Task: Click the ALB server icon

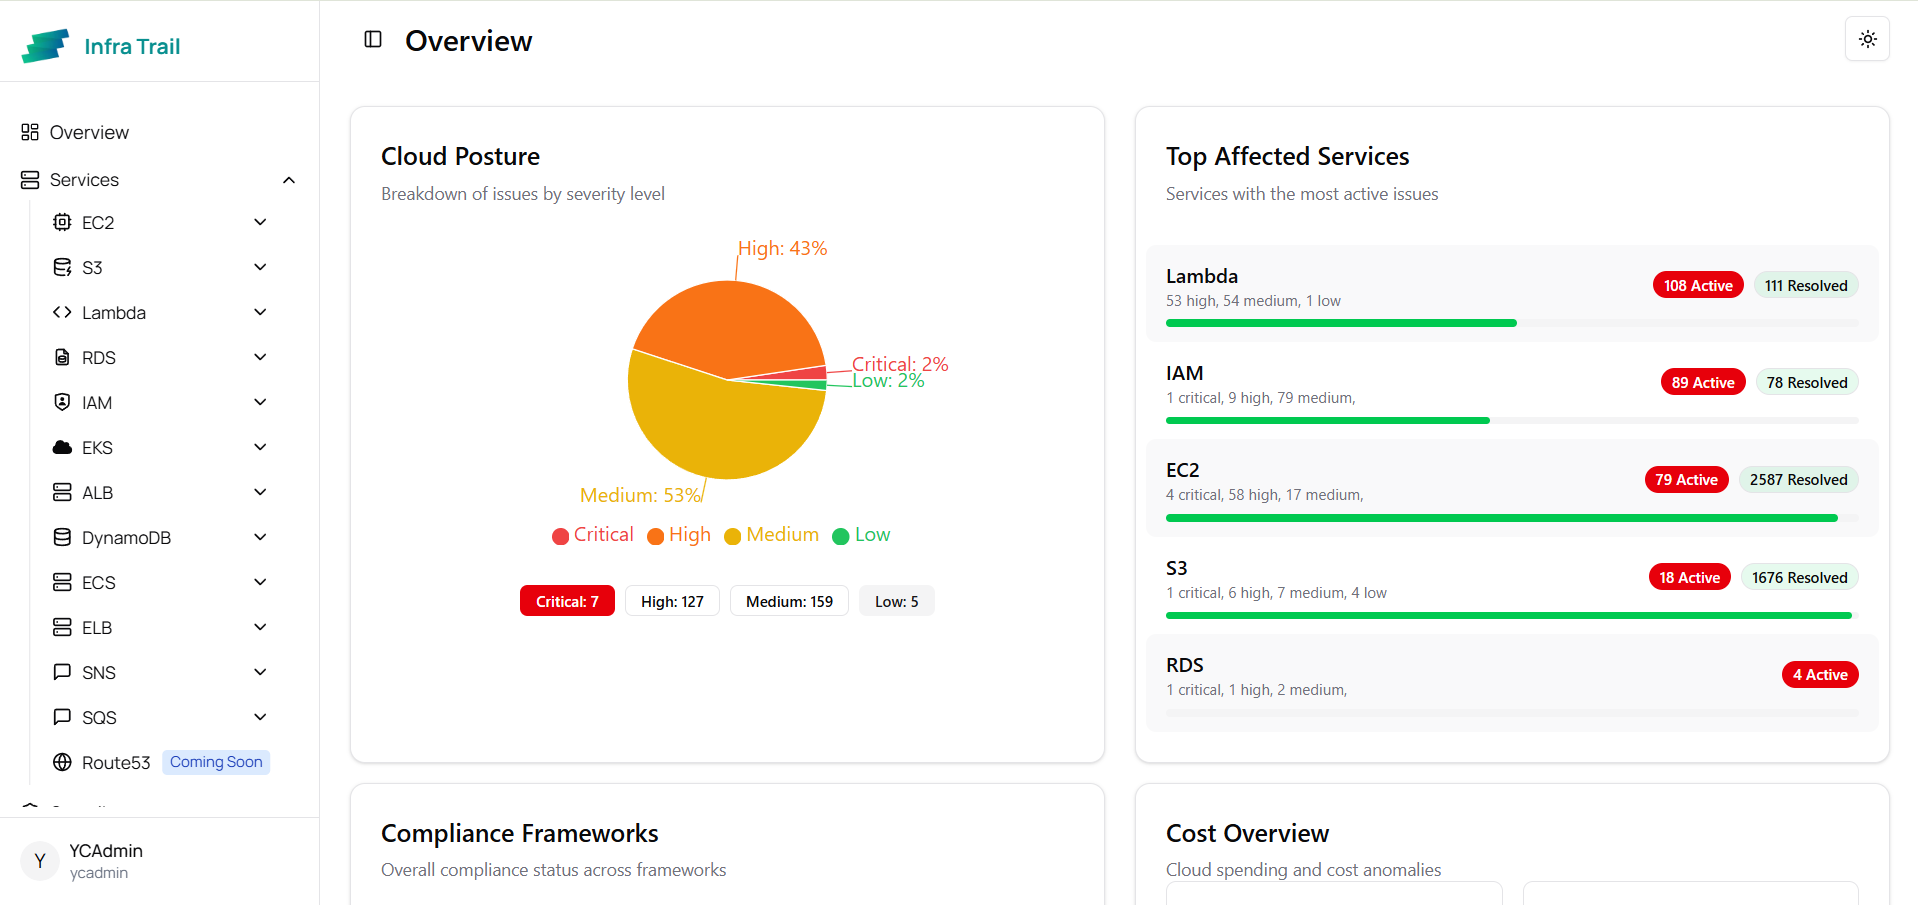Action: [62, 492]
